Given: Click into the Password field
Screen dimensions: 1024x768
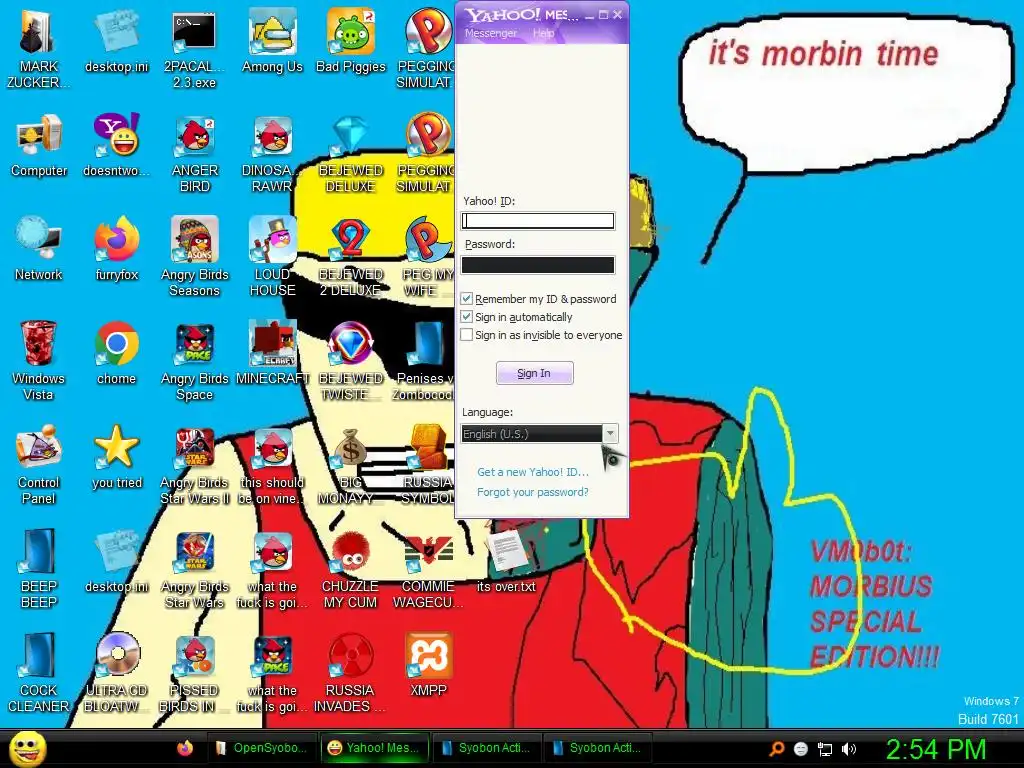Looking at the screenshot, I should (537, 264).
